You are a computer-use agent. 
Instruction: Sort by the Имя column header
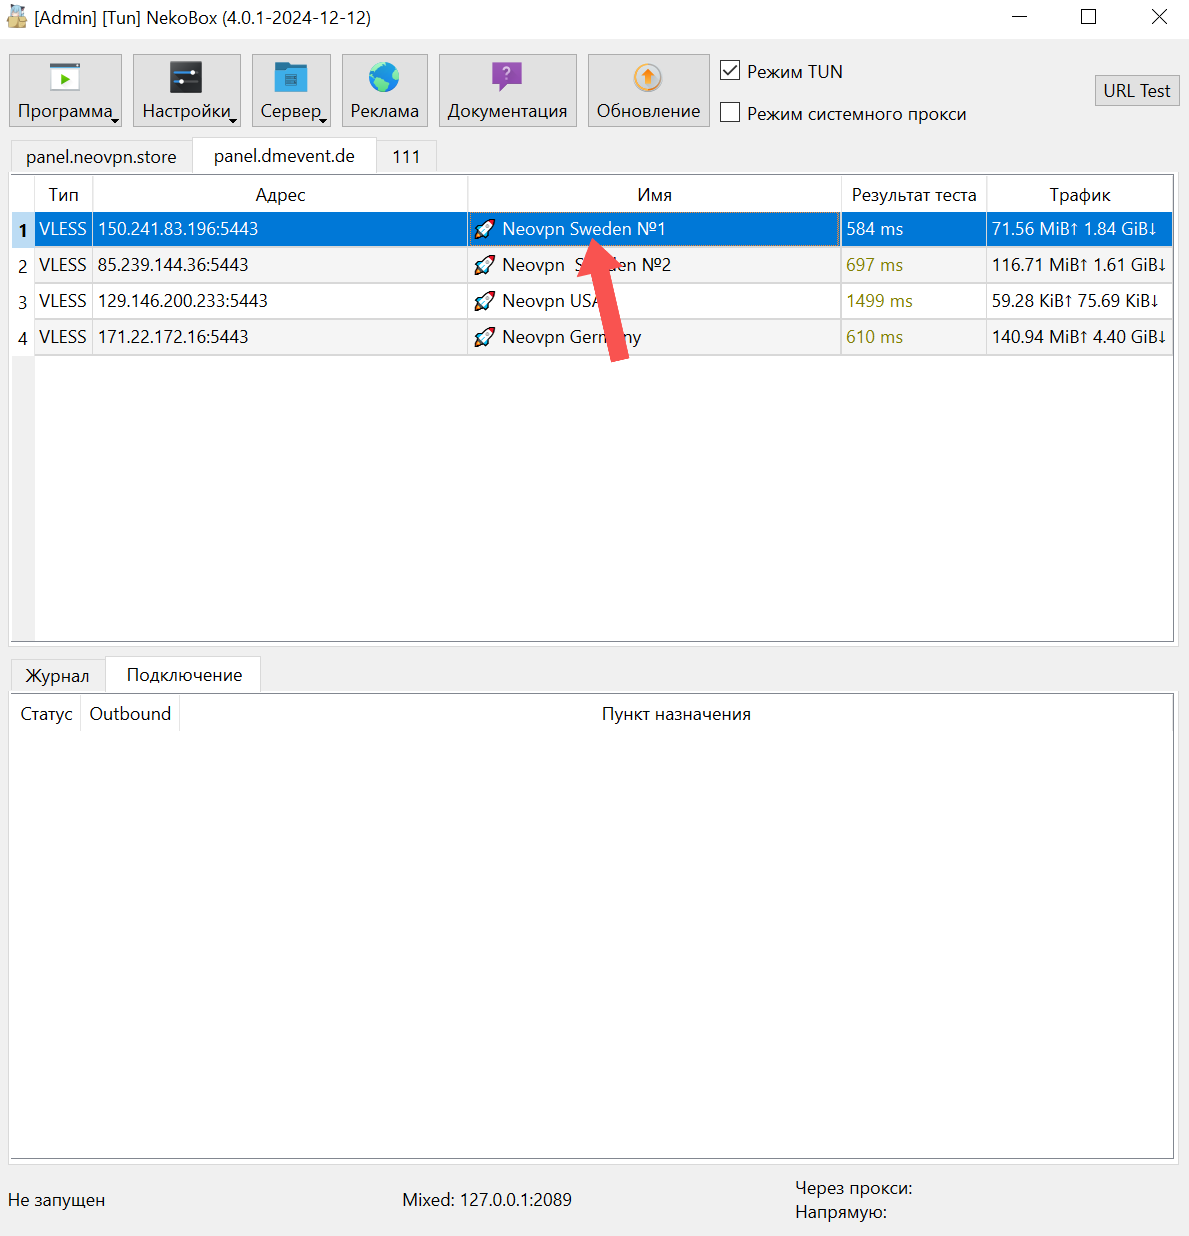click(654, 195)
